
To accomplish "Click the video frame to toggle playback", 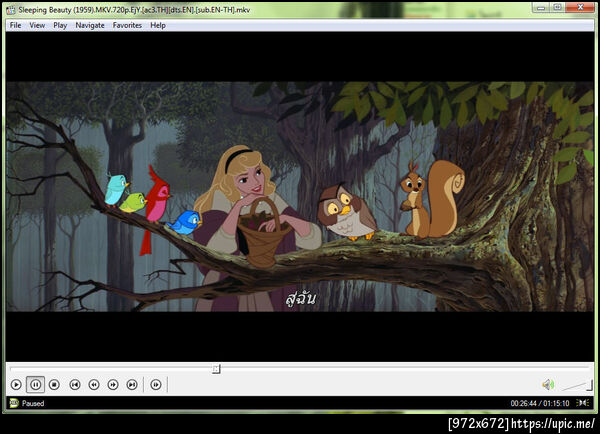I will pos(300,196).
